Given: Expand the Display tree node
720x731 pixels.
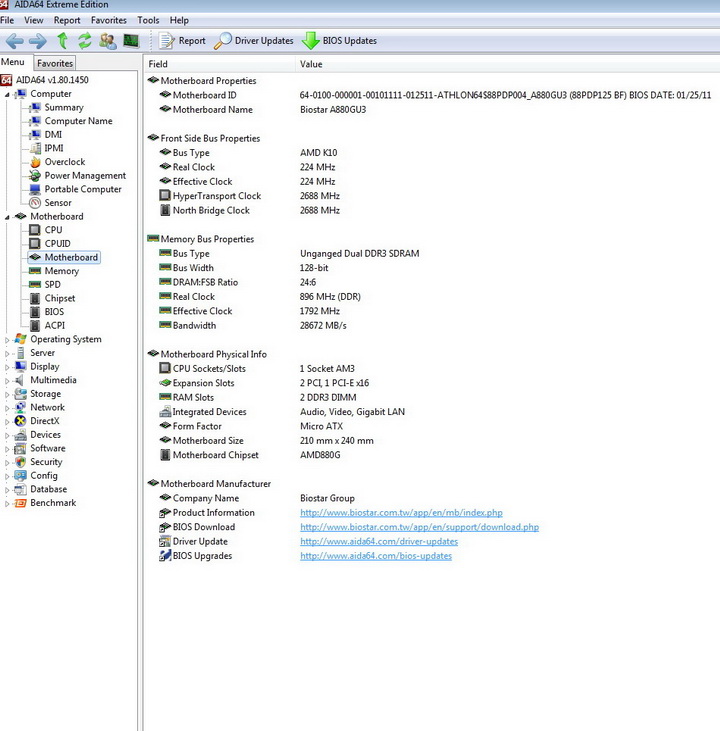Looking at the screenshot, I should [x=7, y=367].
